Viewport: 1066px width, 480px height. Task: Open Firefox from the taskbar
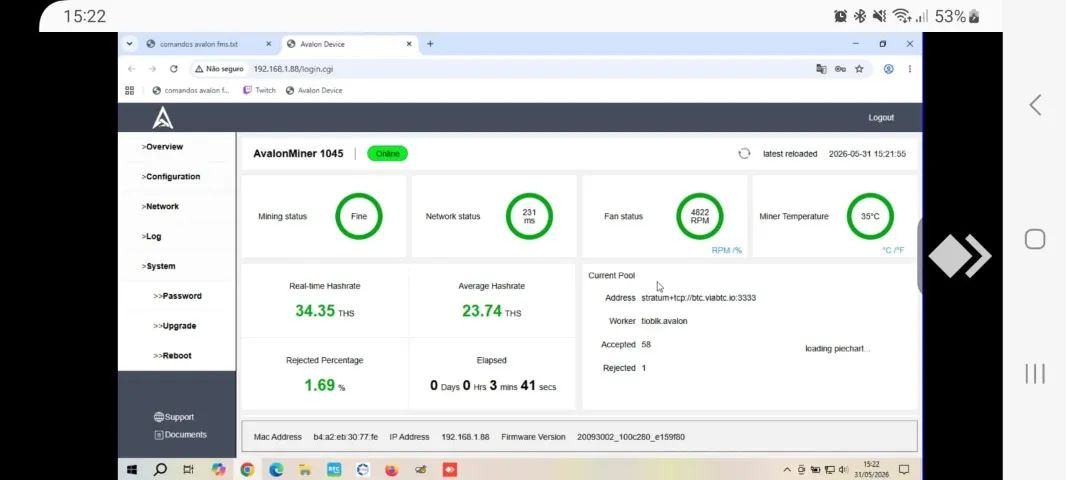pyautogui.click(x=392, y=469)
